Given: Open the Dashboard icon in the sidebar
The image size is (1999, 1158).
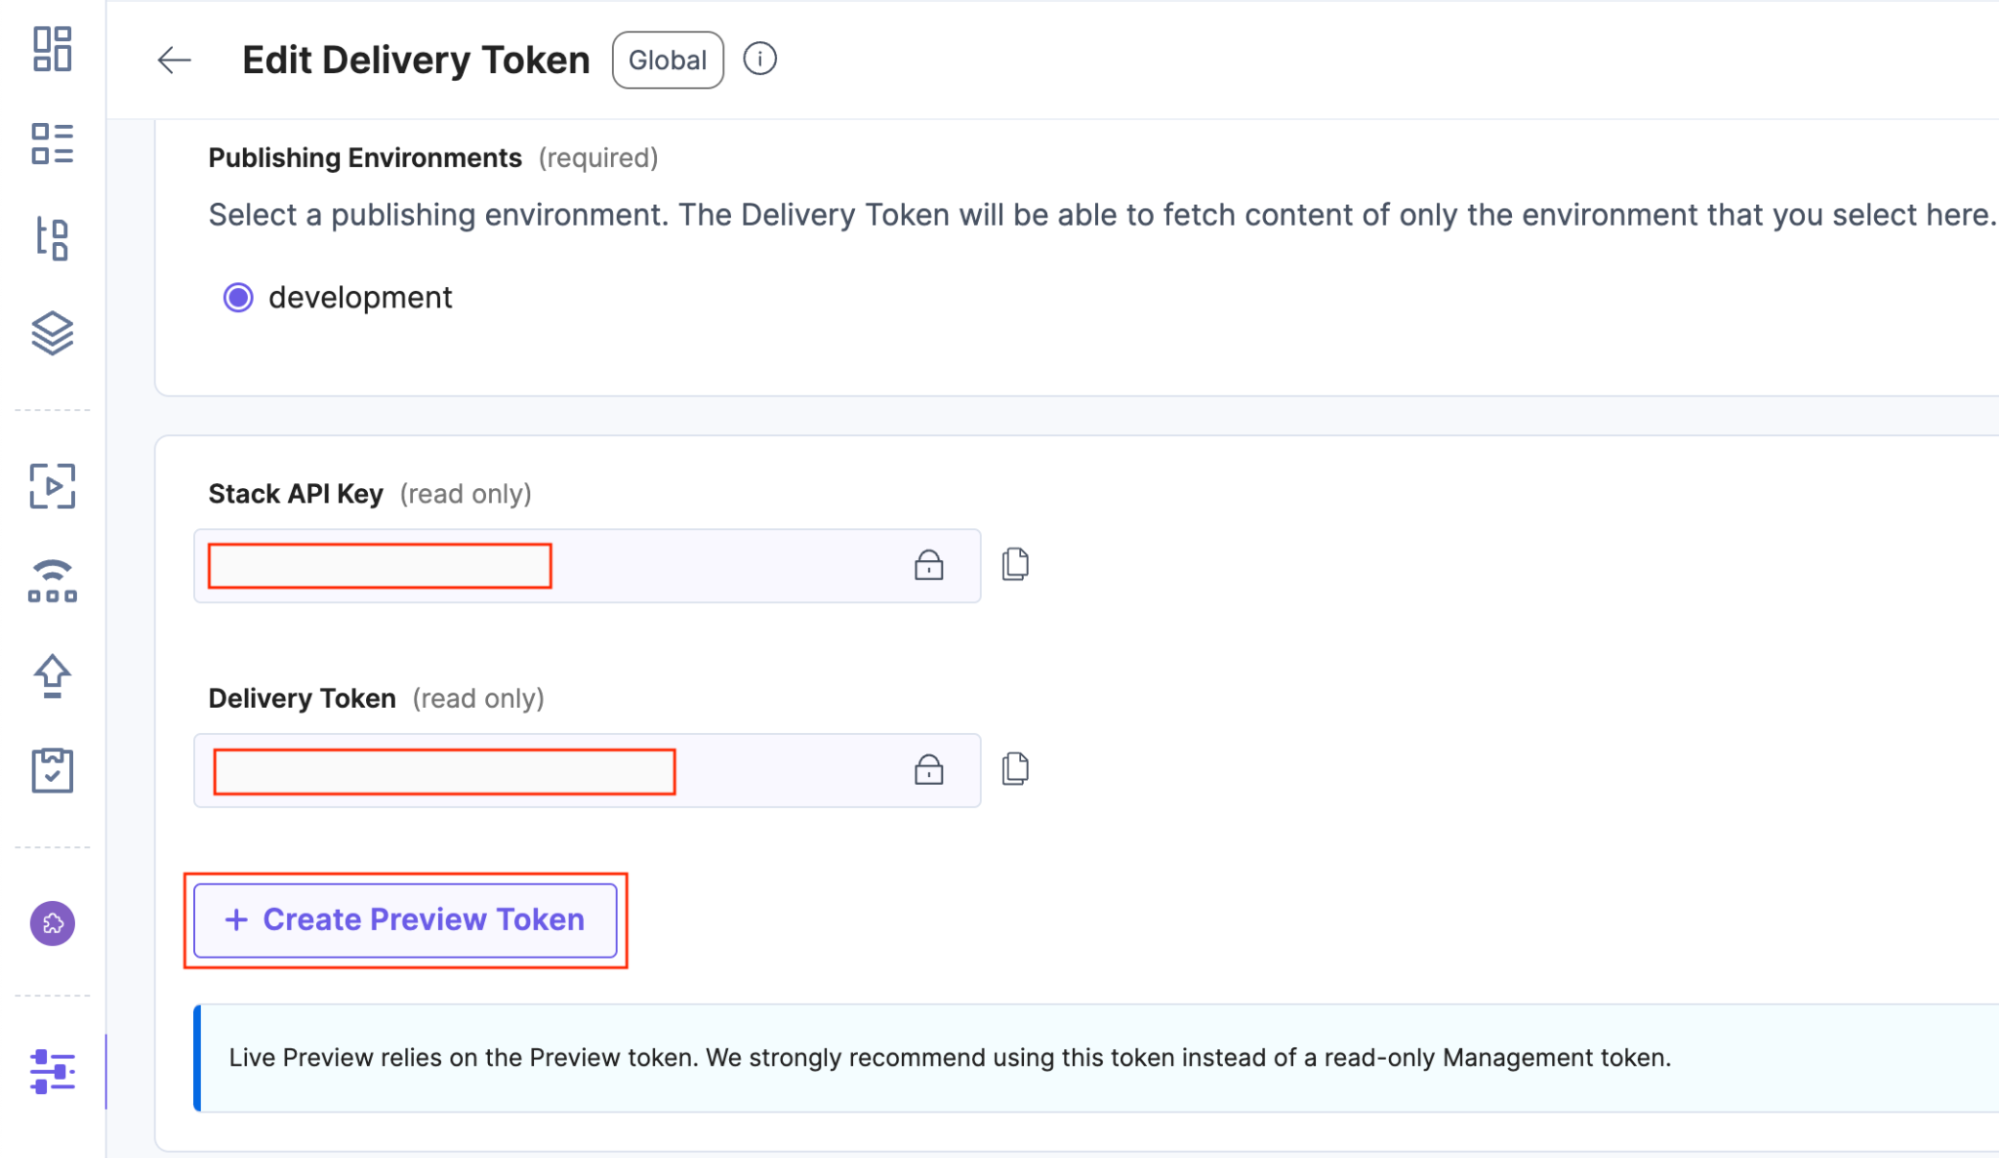Looking at the screenshot, I should click(x=52, y=49).
